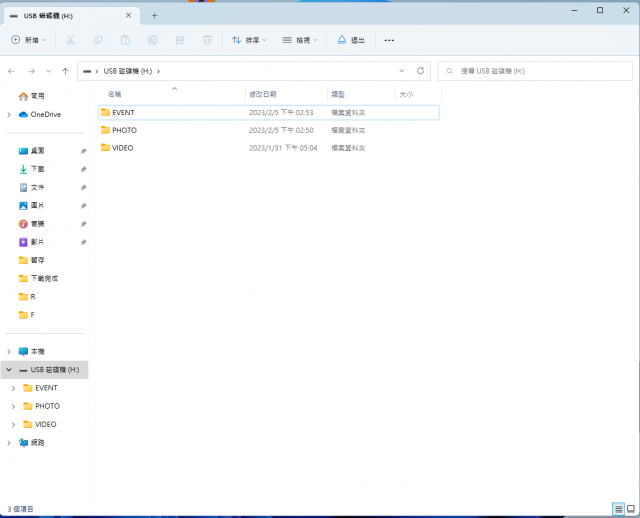The width and height of the screenshot is (640, 518).
Task: Unpin Music using its pin icon
Action: [83, 224]
